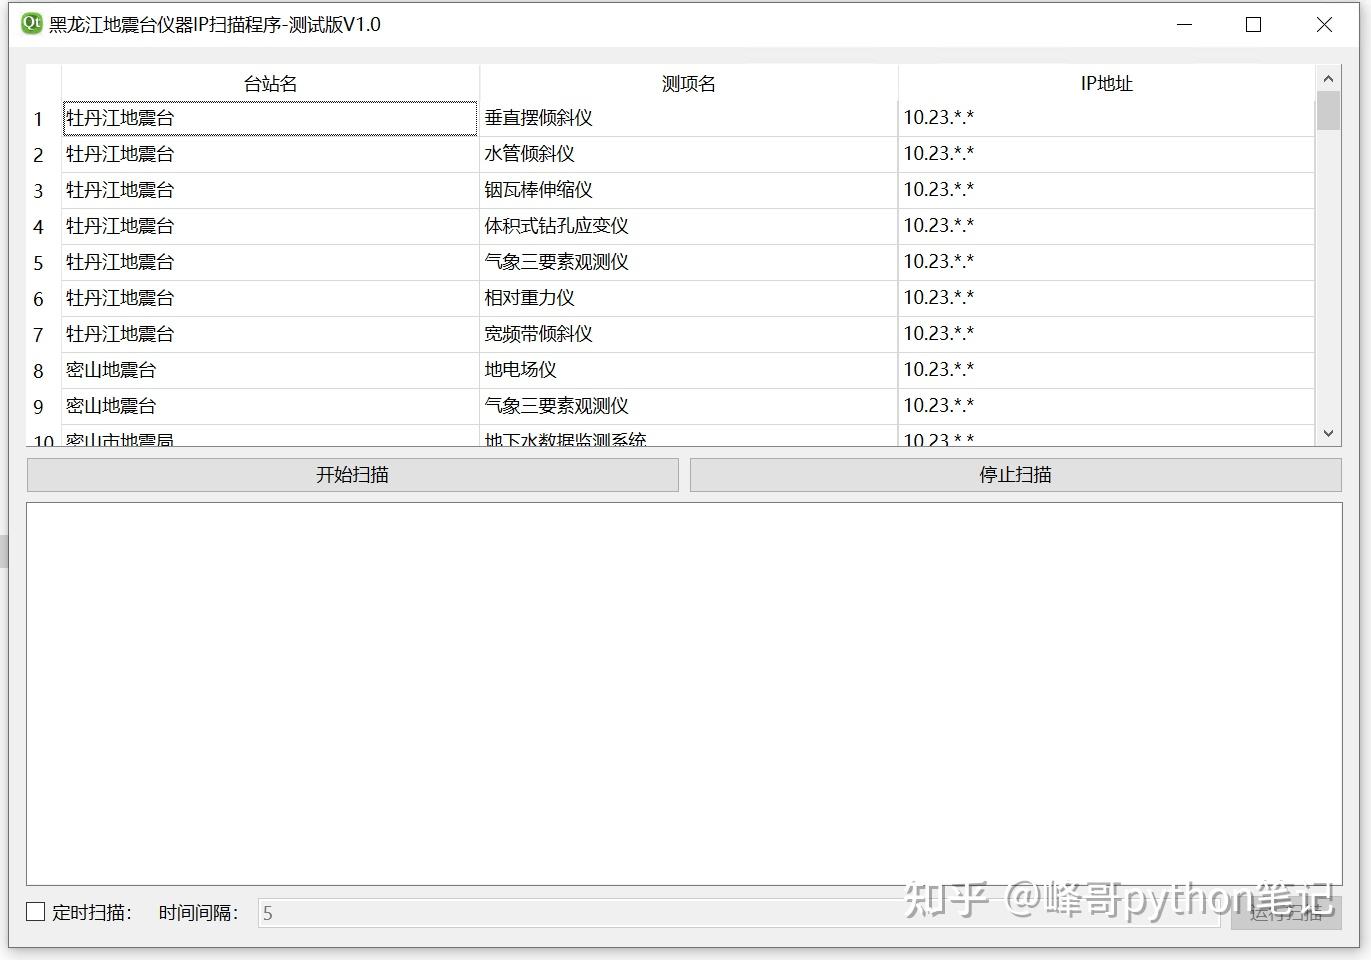Screen dimensions: 1371x960
Task: Select the IP地址 column header
Action: click(1105, 83)
